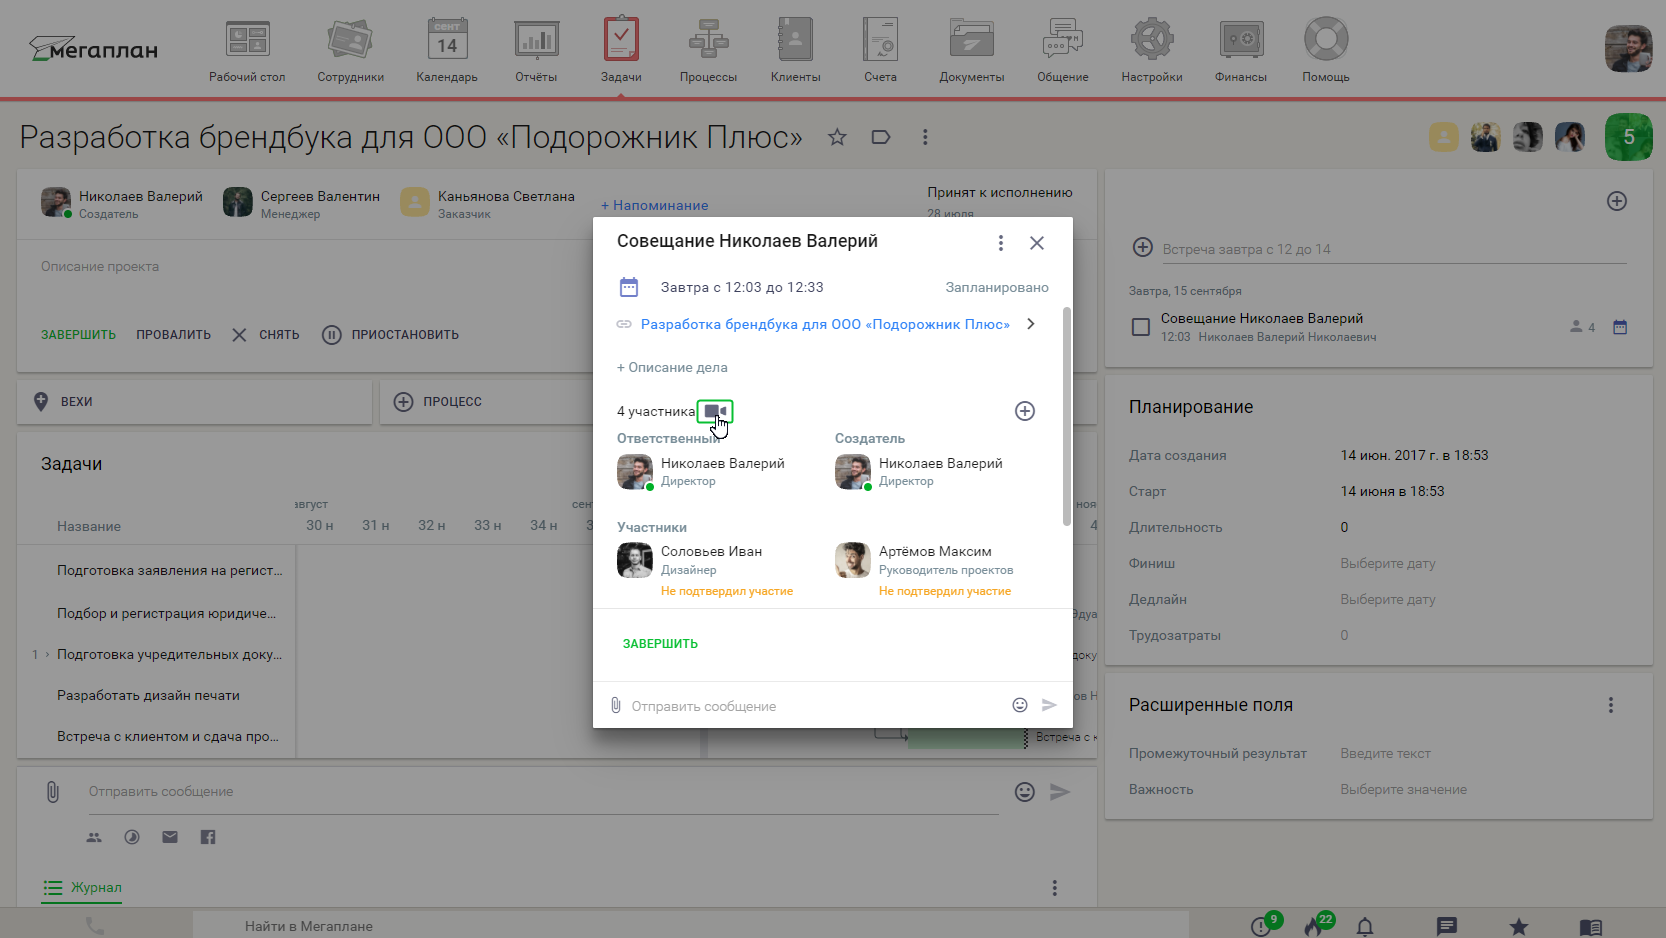Click Промежуточный результат text field

(1385, 753)
